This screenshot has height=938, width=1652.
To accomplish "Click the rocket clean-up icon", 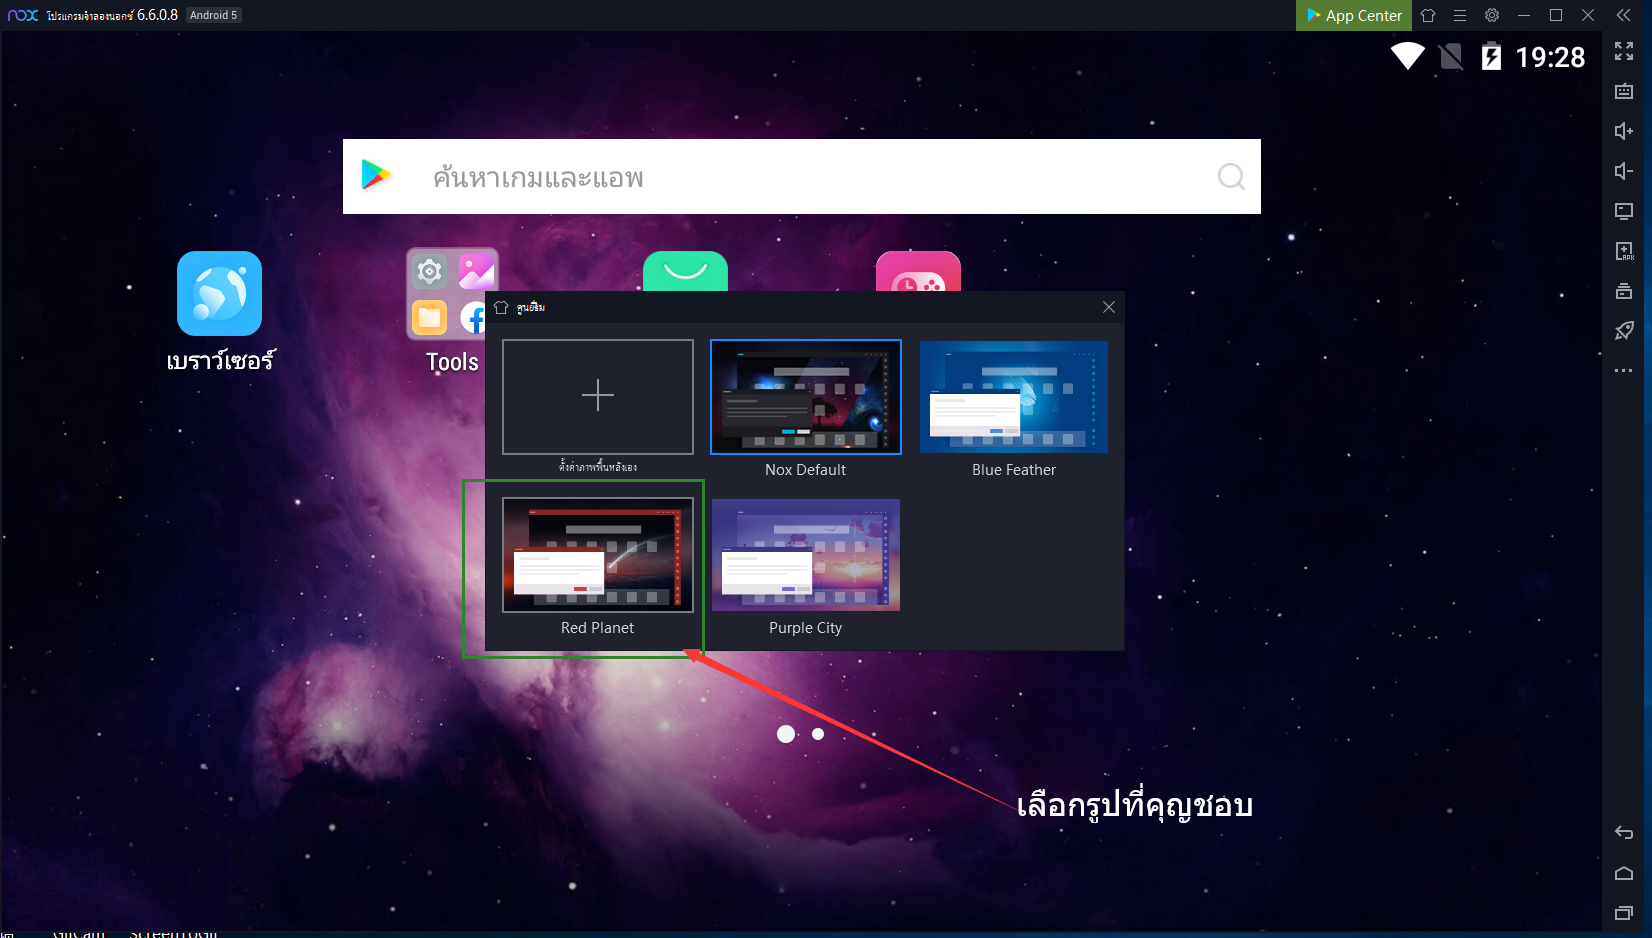I will (1624, 331).
